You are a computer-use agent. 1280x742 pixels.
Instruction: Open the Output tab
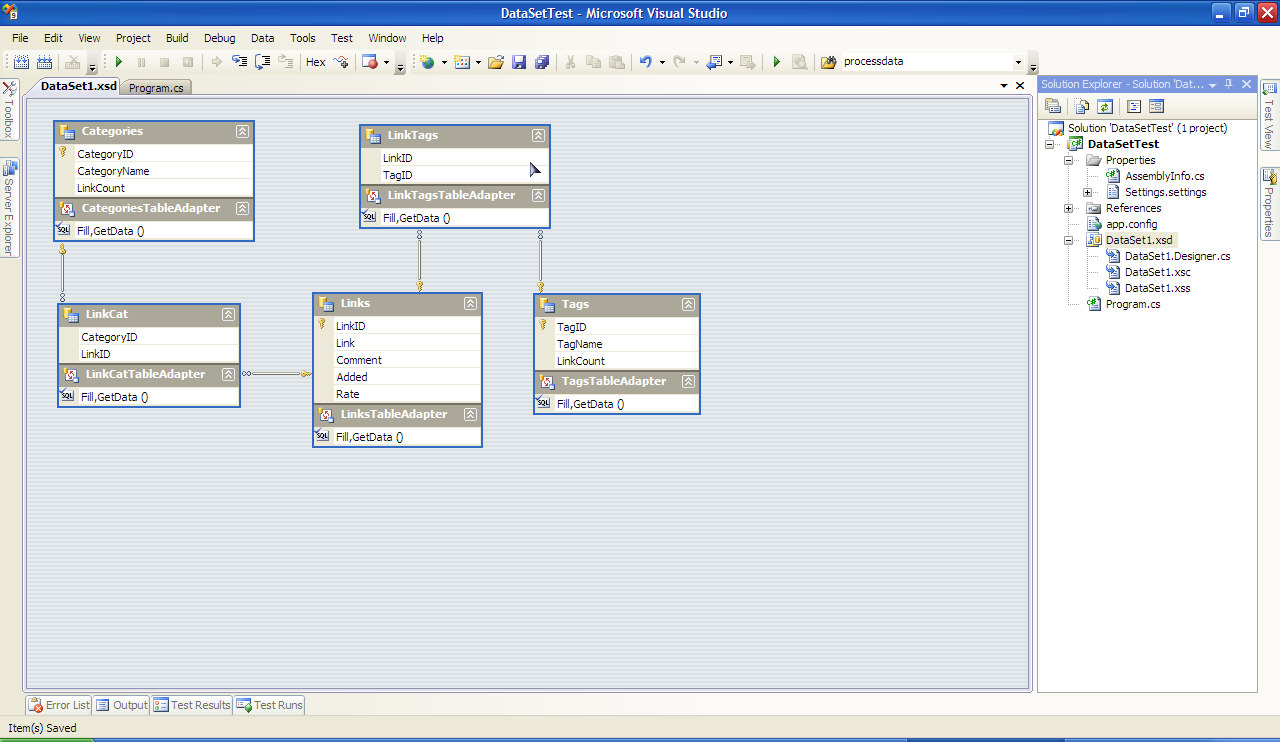pyautogui.click(x=121, y=705)
